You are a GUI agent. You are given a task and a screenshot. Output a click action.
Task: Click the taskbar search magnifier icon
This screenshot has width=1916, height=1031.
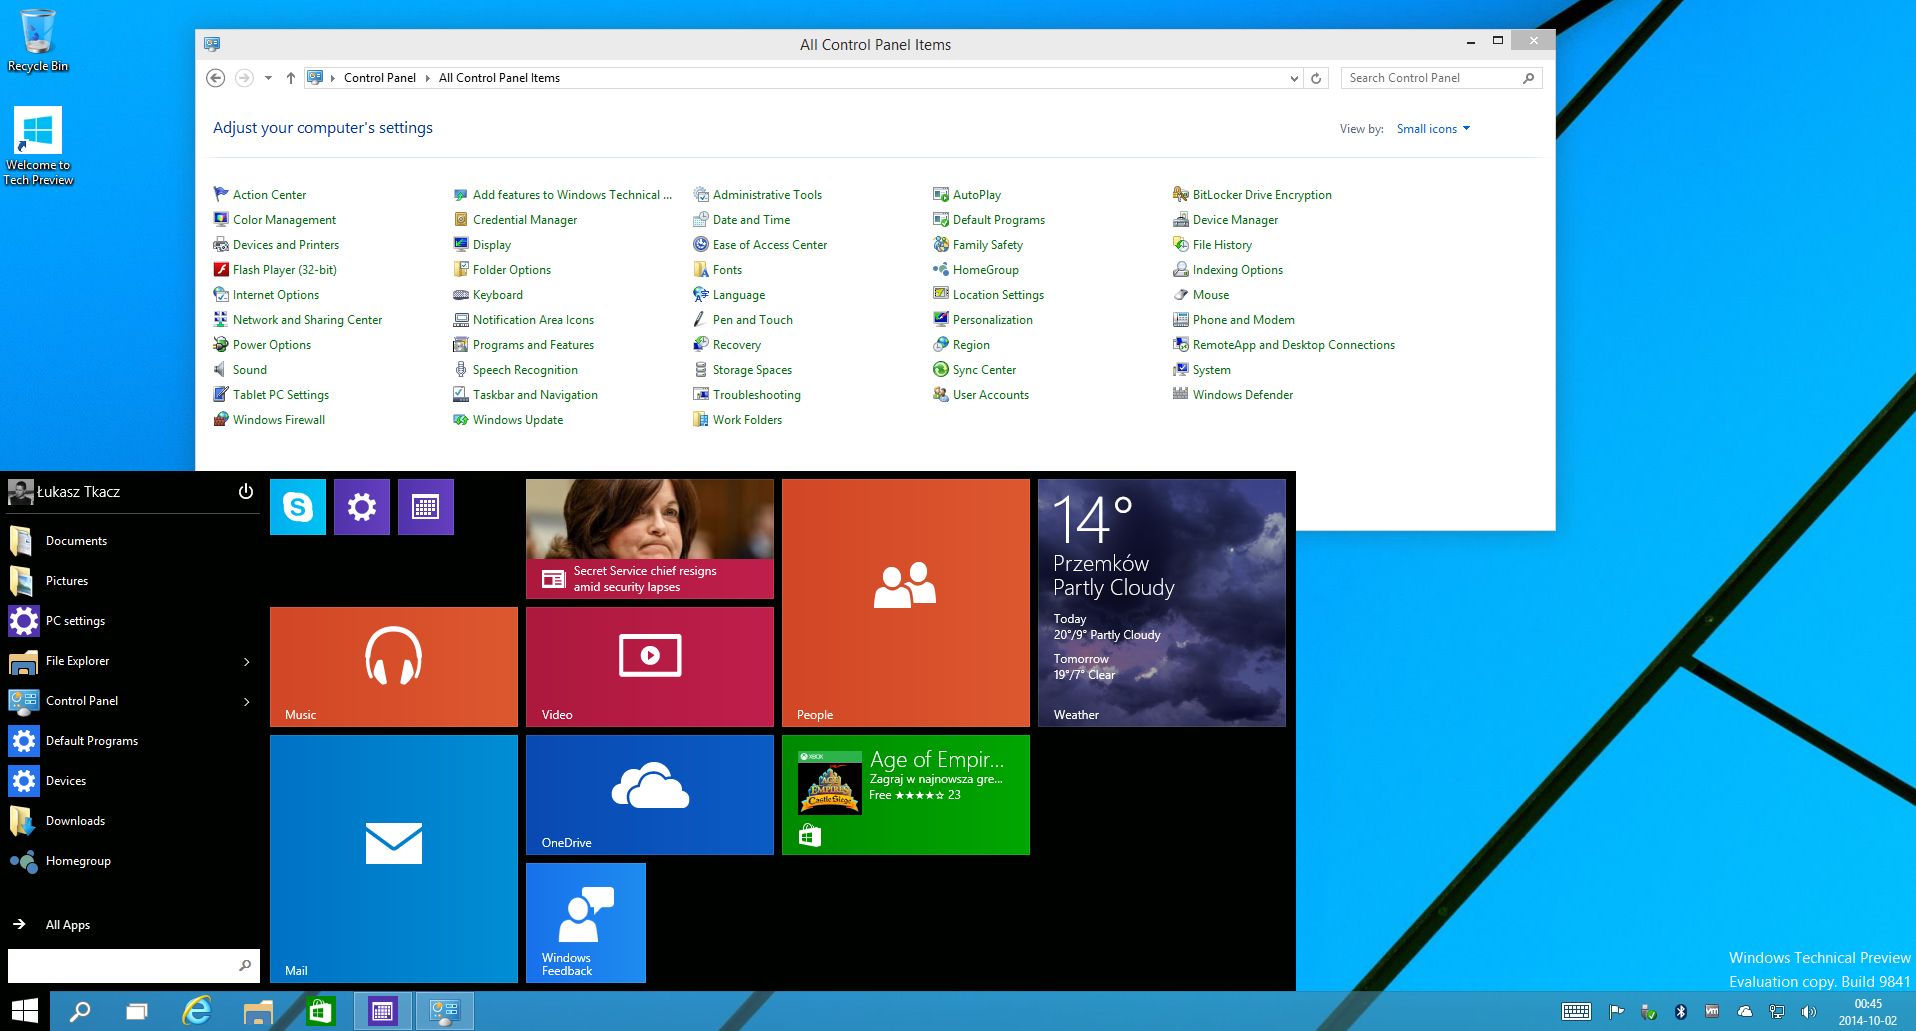point(80,1011)
